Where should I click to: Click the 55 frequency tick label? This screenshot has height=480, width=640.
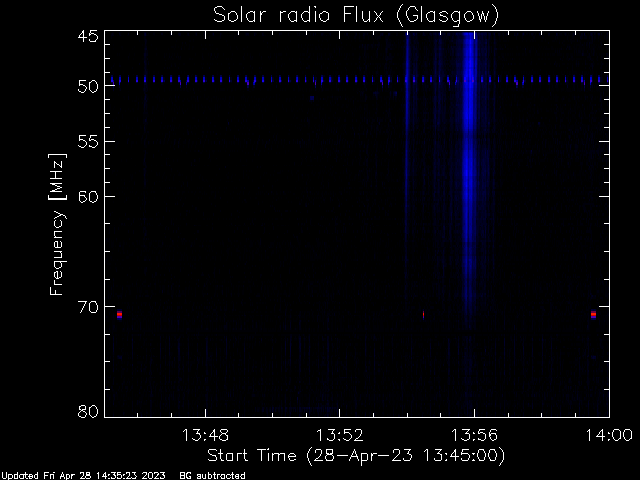point(88,142)
